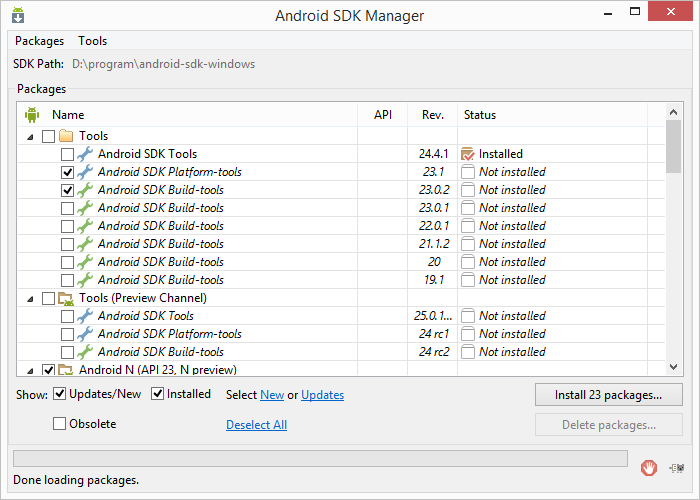Click the package list scrollbar thumb
This screenshot has height=500, width=700.
[673, 146]
